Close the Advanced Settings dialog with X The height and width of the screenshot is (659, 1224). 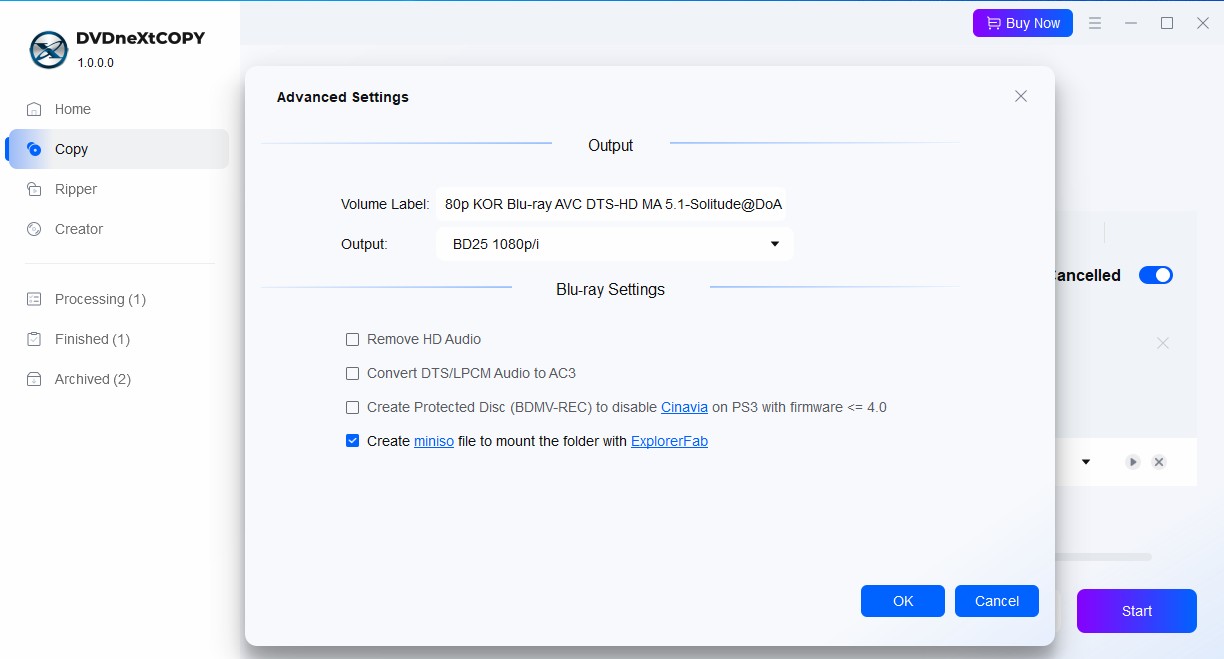click(1021, 96)
